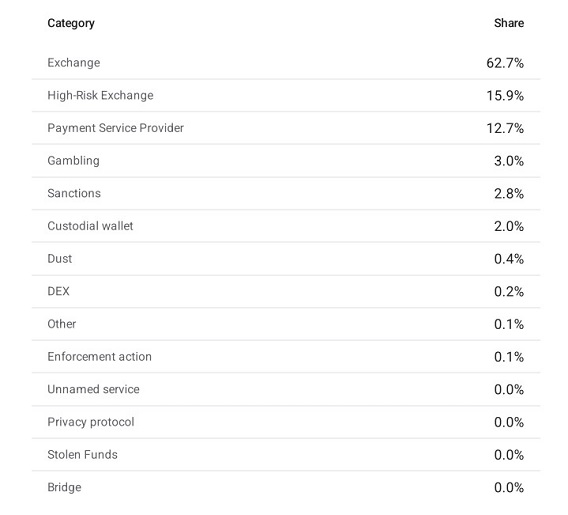Select the Exchange category row

(x=286, y=63)
